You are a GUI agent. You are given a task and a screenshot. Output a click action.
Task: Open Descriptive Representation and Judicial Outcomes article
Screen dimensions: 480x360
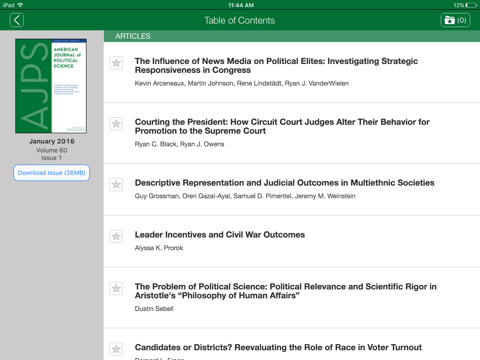[x=284, y=183]
